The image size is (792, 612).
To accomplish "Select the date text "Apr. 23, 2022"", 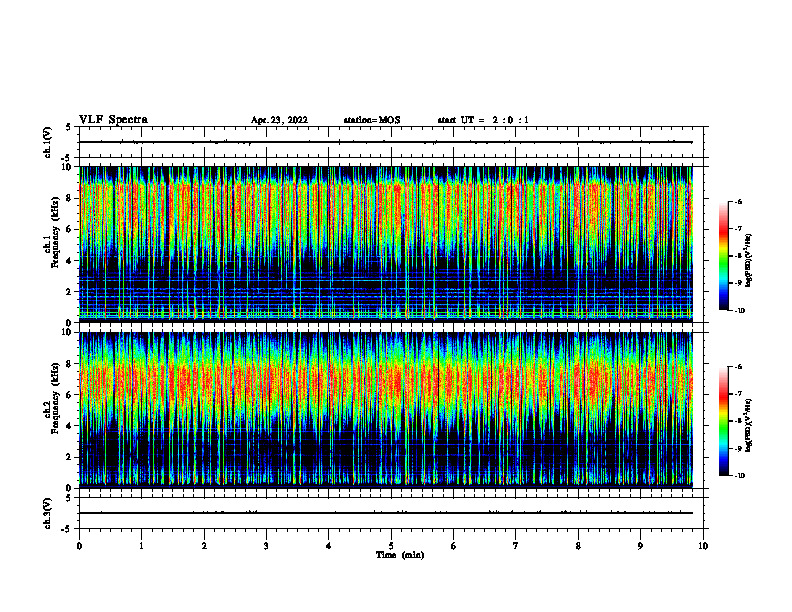I will [279, 120].
